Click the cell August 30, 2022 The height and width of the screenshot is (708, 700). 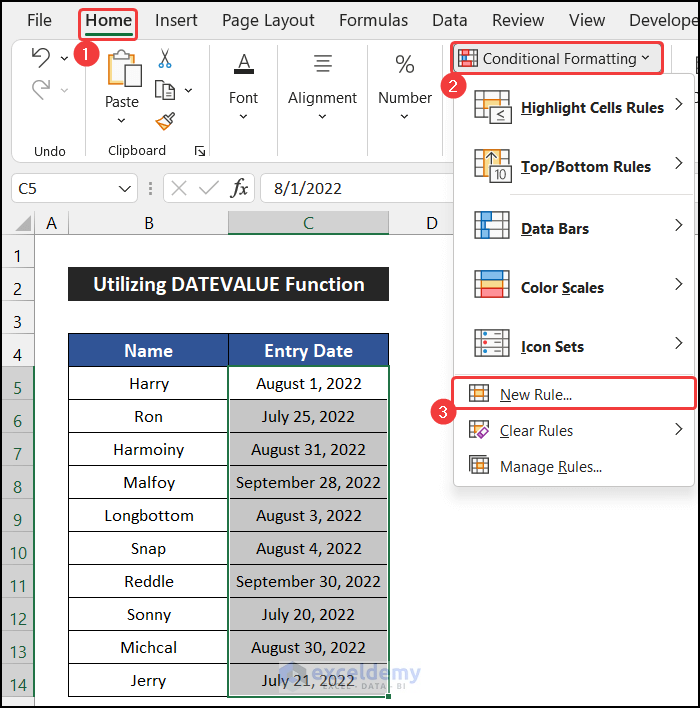click(308, 647)
